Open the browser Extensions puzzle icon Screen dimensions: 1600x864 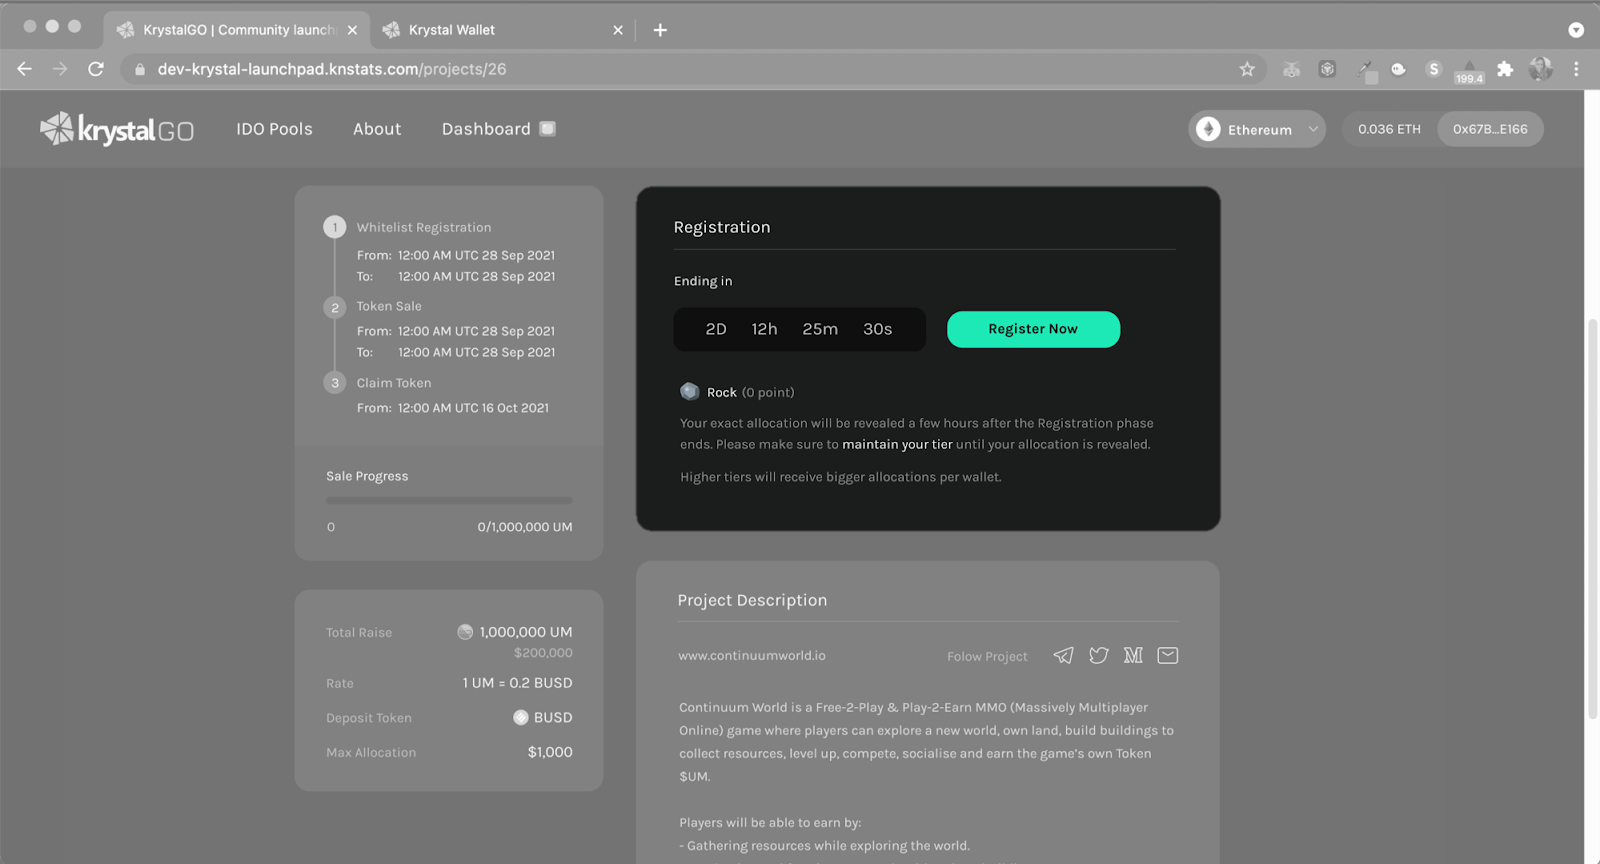pyautogui.click(x=1504, y=69)
